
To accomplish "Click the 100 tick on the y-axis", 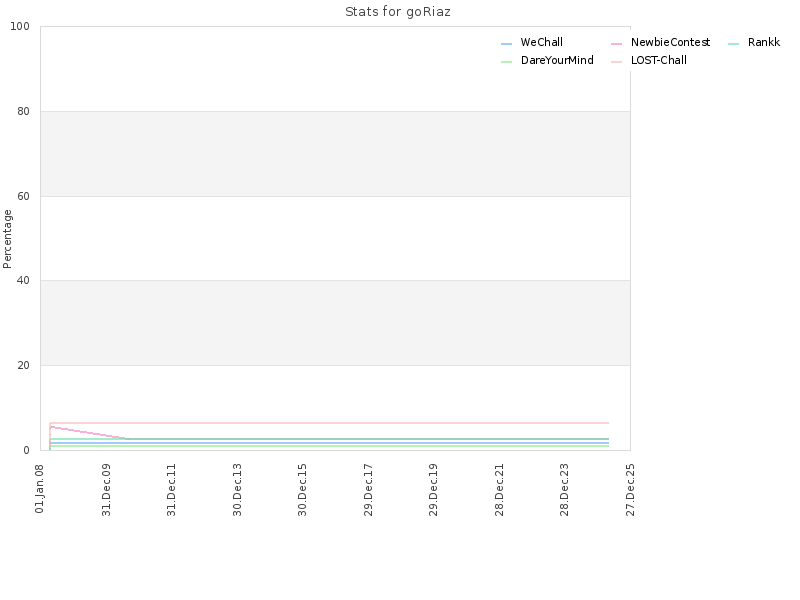I will pyautogui.click(x=20, y=27).
